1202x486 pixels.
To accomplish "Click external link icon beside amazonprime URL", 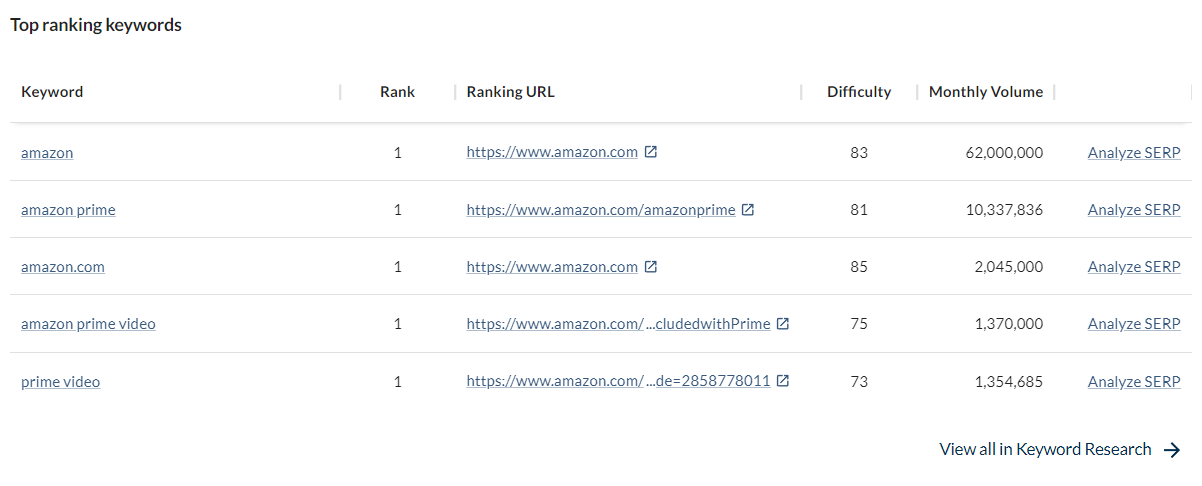I will (748, 210).
